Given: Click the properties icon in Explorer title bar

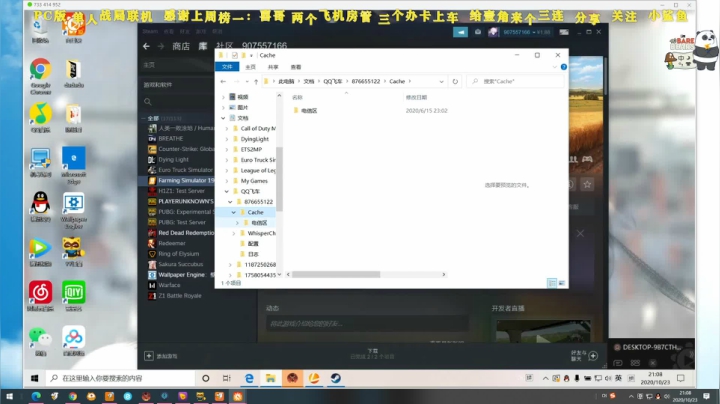Looking at the screenshot, I should click(x=235, y=55).
